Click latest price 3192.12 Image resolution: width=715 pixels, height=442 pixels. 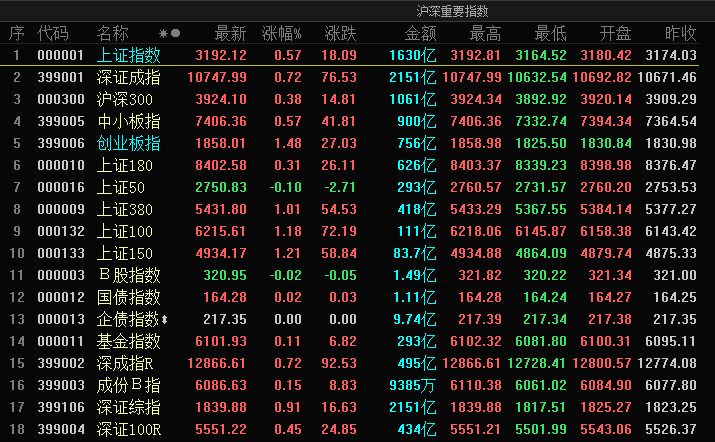point(221,55)
